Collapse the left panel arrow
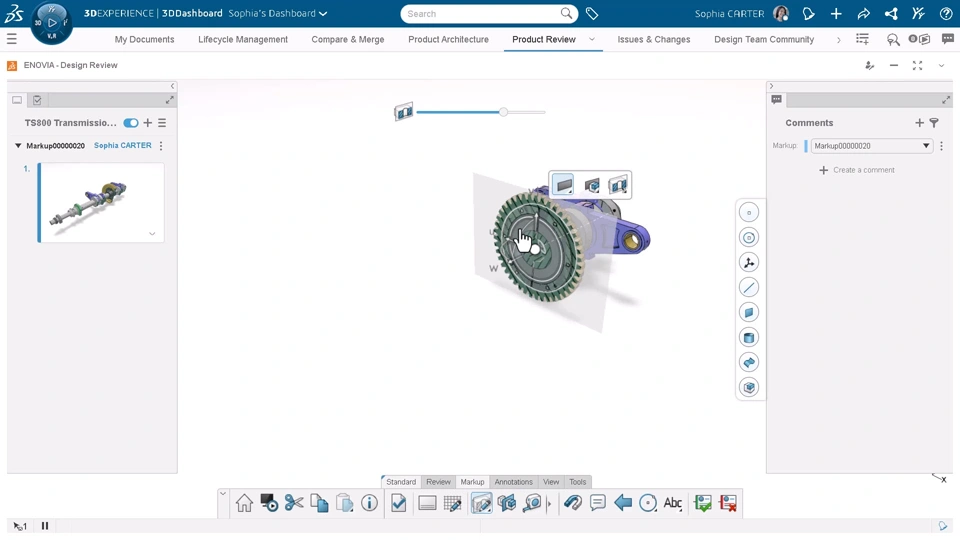Viewport: 960px width, 540px height. pyautogui.click(x=172, y=86)
